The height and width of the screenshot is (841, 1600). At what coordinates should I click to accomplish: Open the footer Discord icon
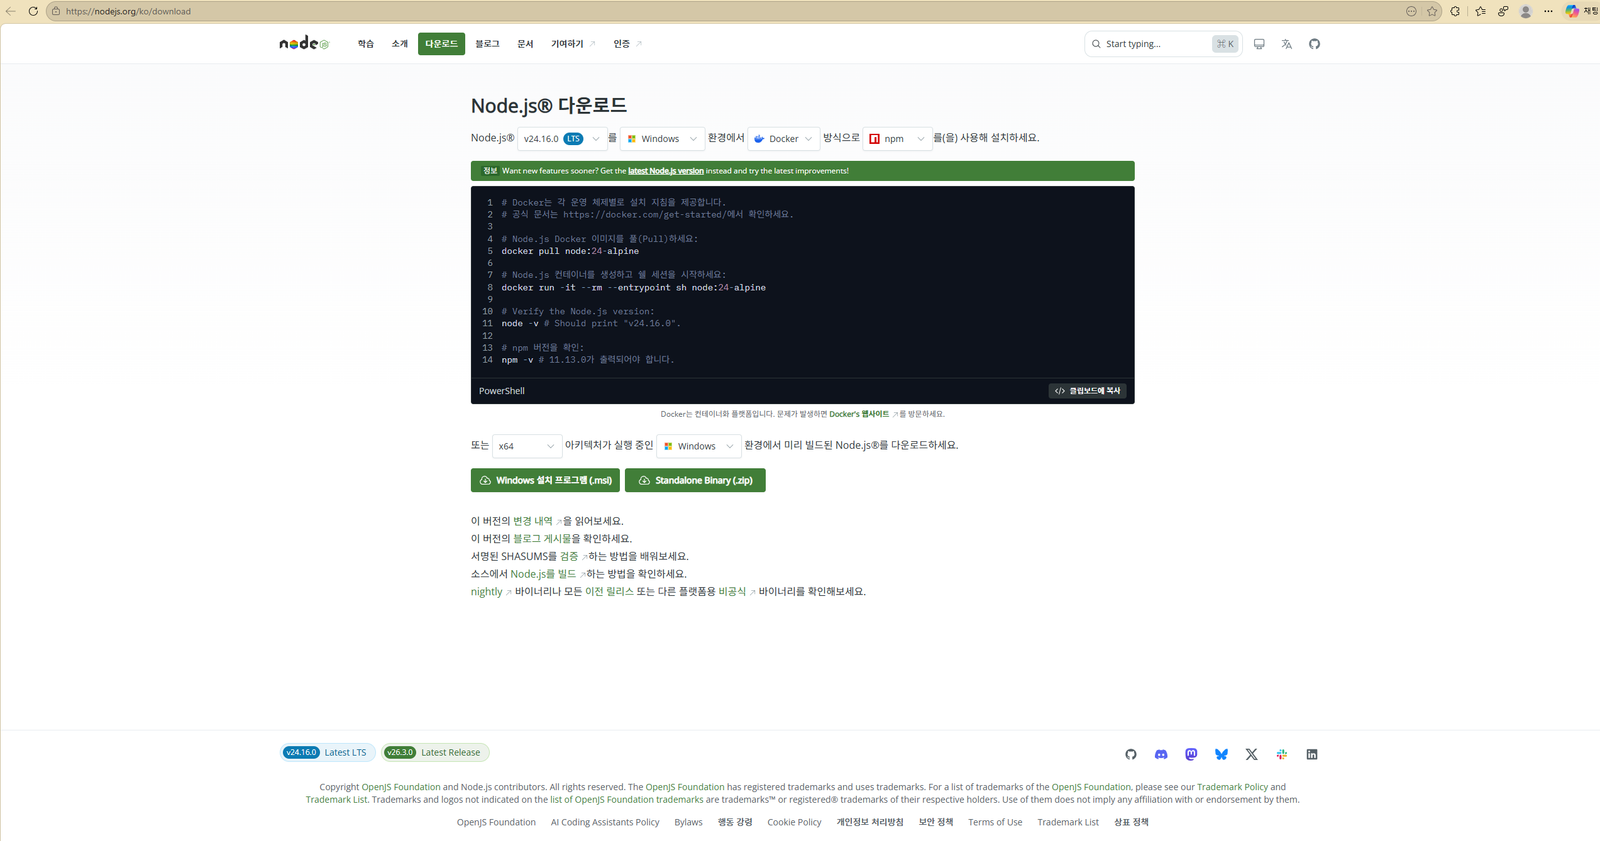point(1161,754)
